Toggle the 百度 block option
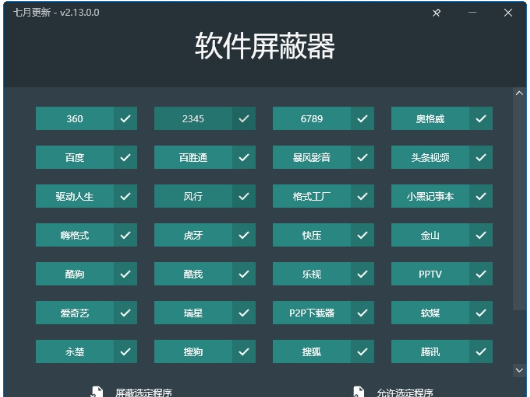 coord(87,157)
